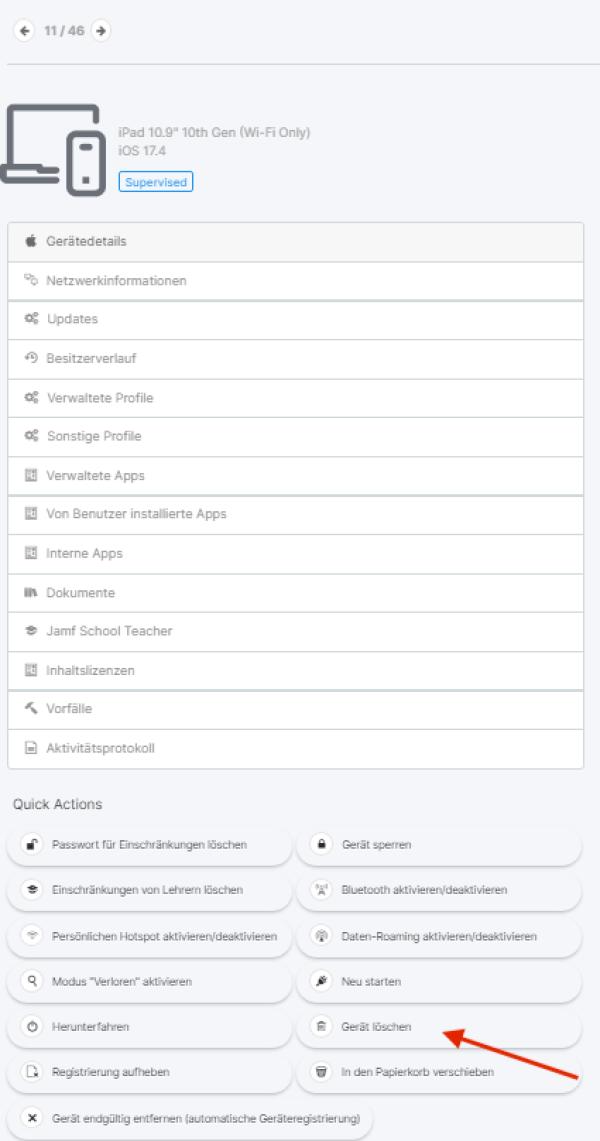Expand the Verwaltete Profile section
The height and width of the screenshot is (1141, 600).
[x=295, y=398]
